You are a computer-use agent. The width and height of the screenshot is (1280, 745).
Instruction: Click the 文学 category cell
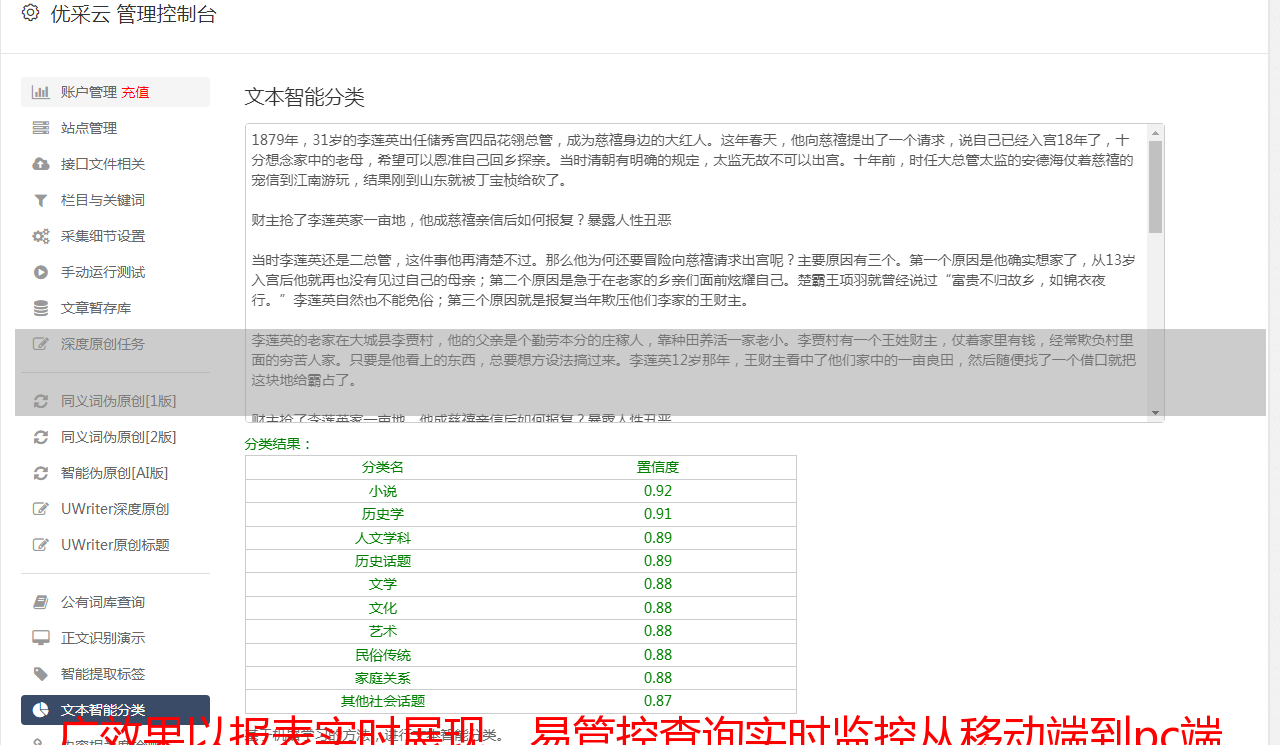383,584
